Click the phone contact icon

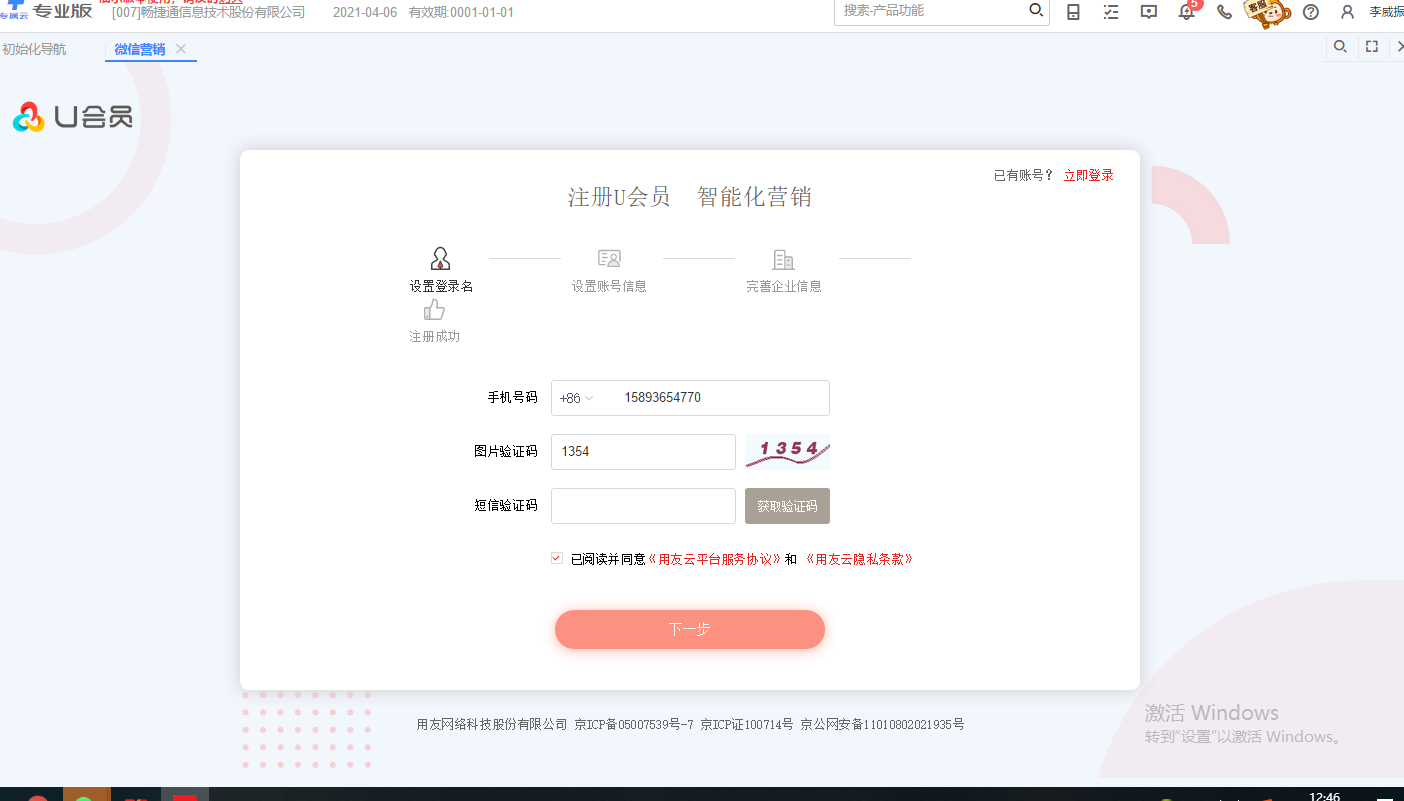[1224, 12]
